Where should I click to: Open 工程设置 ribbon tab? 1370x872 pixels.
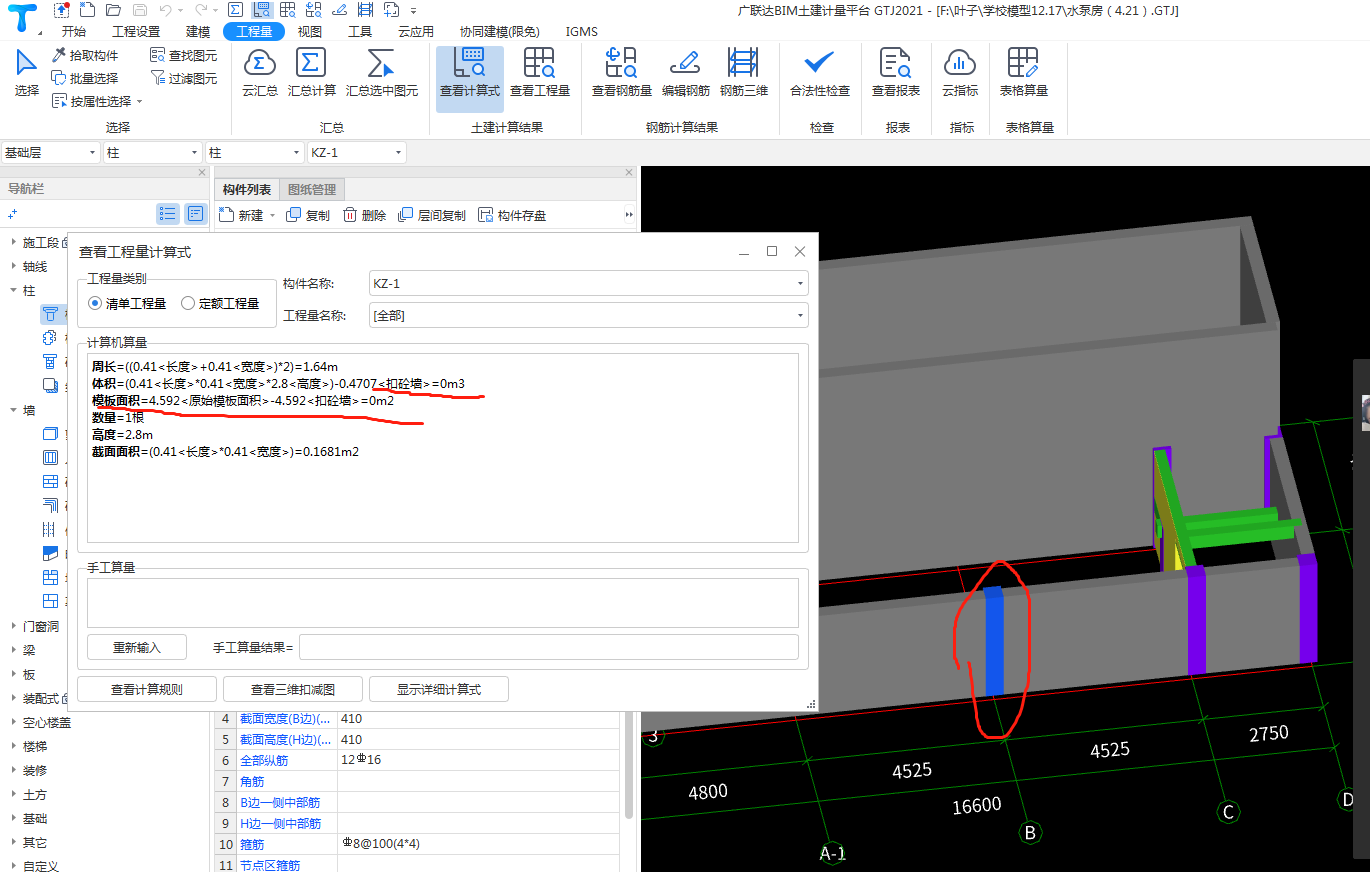coord(136,32)
